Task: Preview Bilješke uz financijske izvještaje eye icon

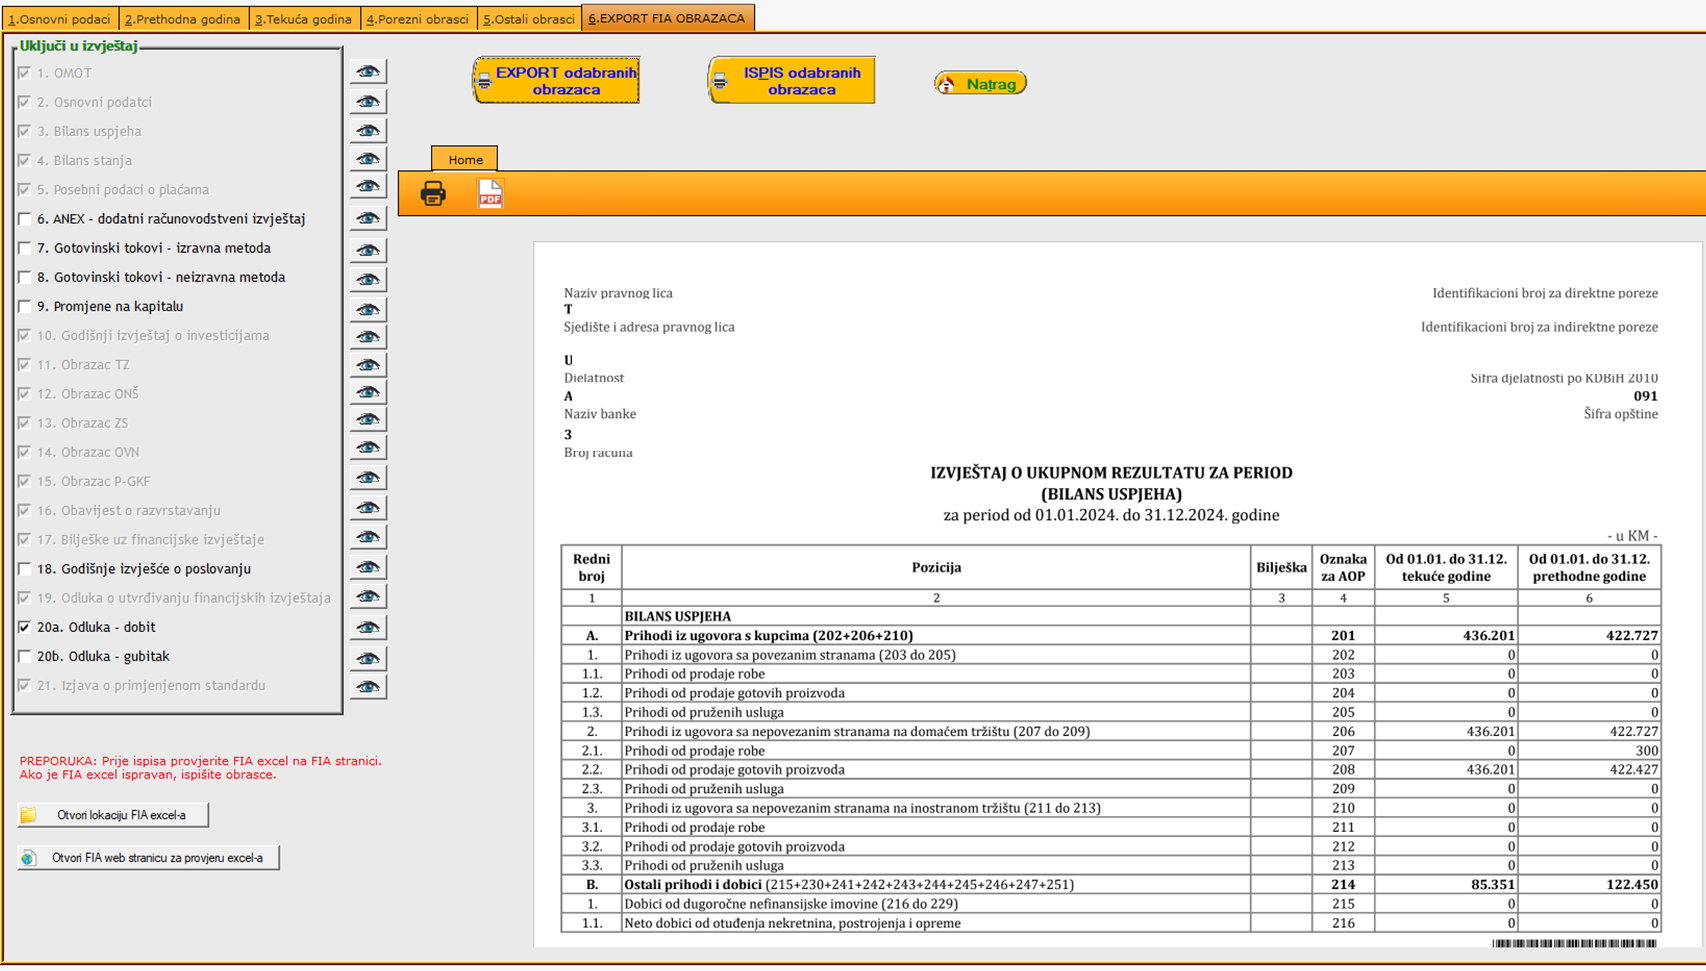Action: [x=368, y=537]
